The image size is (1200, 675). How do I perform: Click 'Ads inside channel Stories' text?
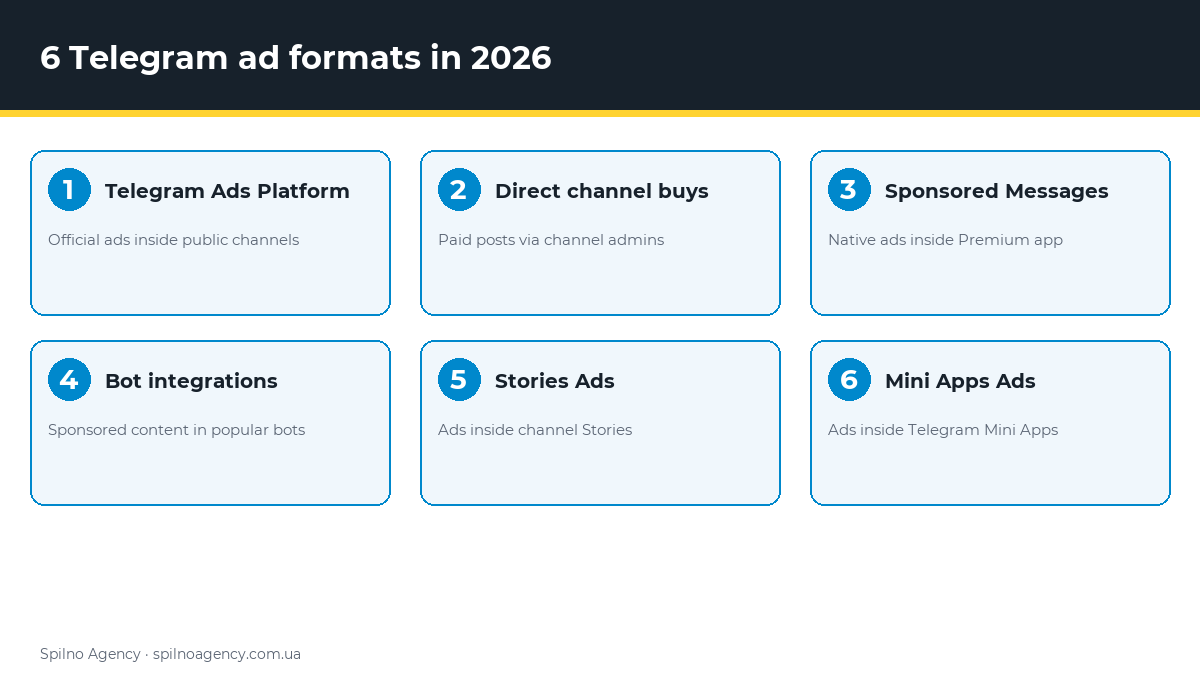click(535, 430)
